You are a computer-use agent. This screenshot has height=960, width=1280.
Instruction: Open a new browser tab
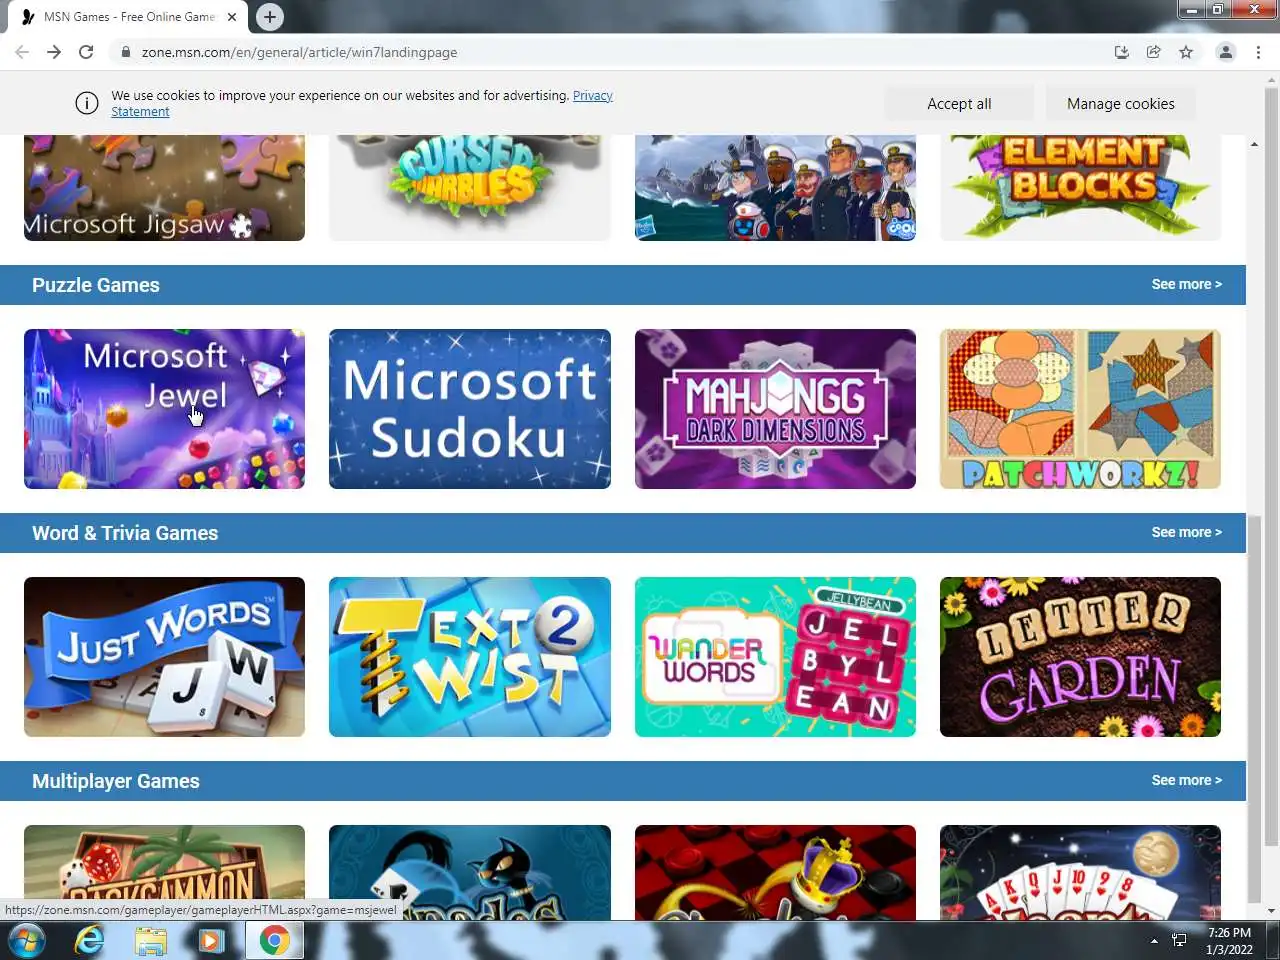pyautogui.click(x=269, y=17)
